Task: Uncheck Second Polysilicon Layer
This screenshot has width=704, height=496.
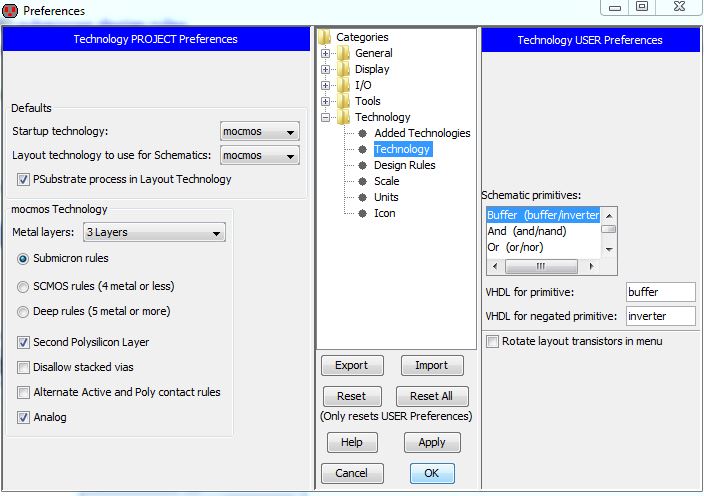Action: (x=23, y=342)
